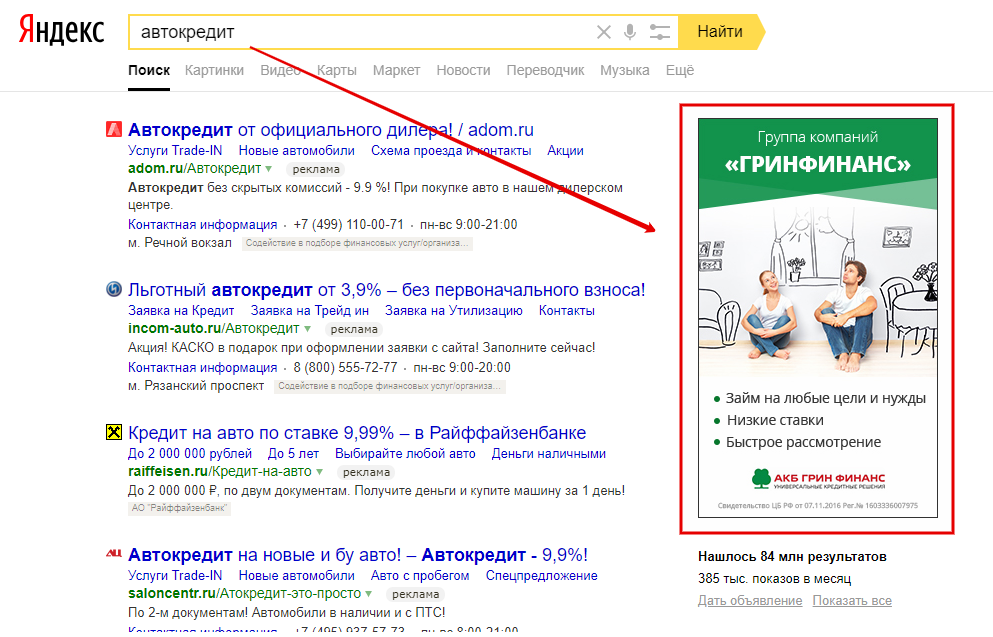Click the adom.ru red favicon

(113, 129)
